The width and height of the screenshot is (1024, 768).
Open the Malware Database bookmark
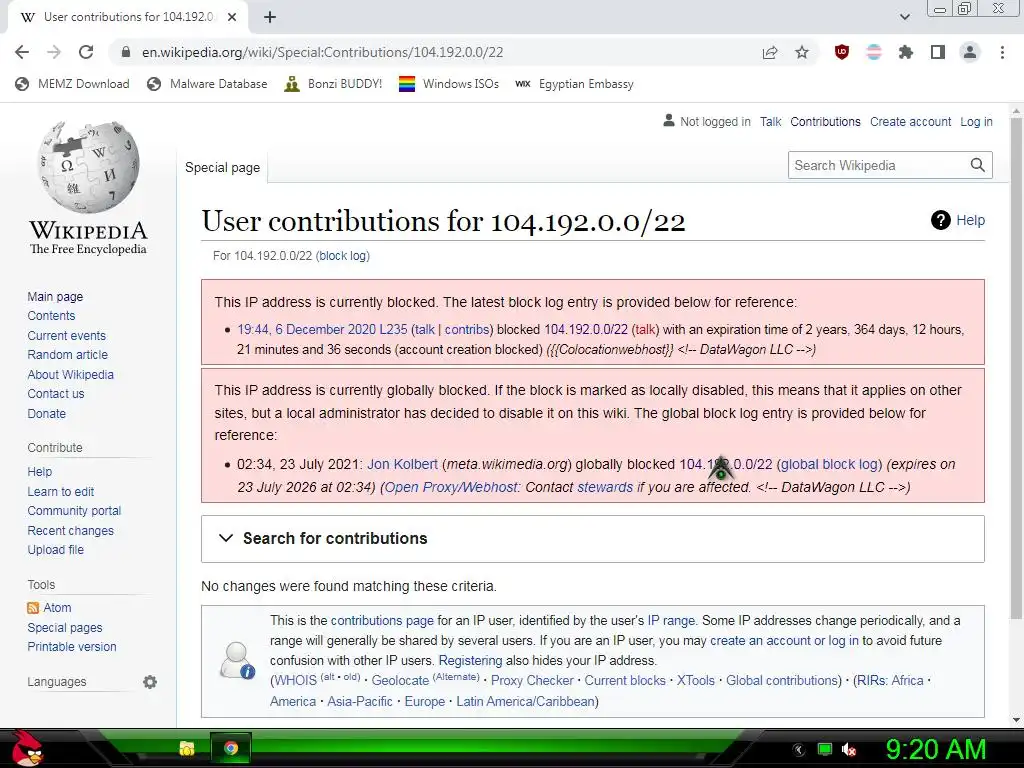[208, 84]
